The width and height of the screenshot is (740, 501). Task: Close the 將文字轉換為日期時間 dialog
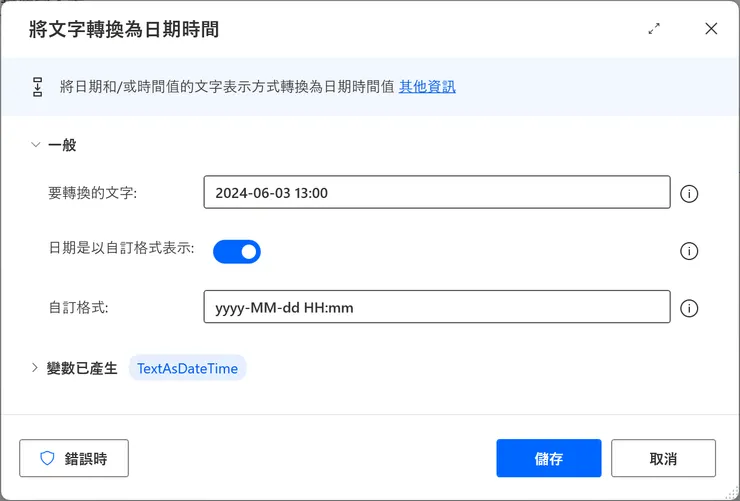[x=711, y=29]
